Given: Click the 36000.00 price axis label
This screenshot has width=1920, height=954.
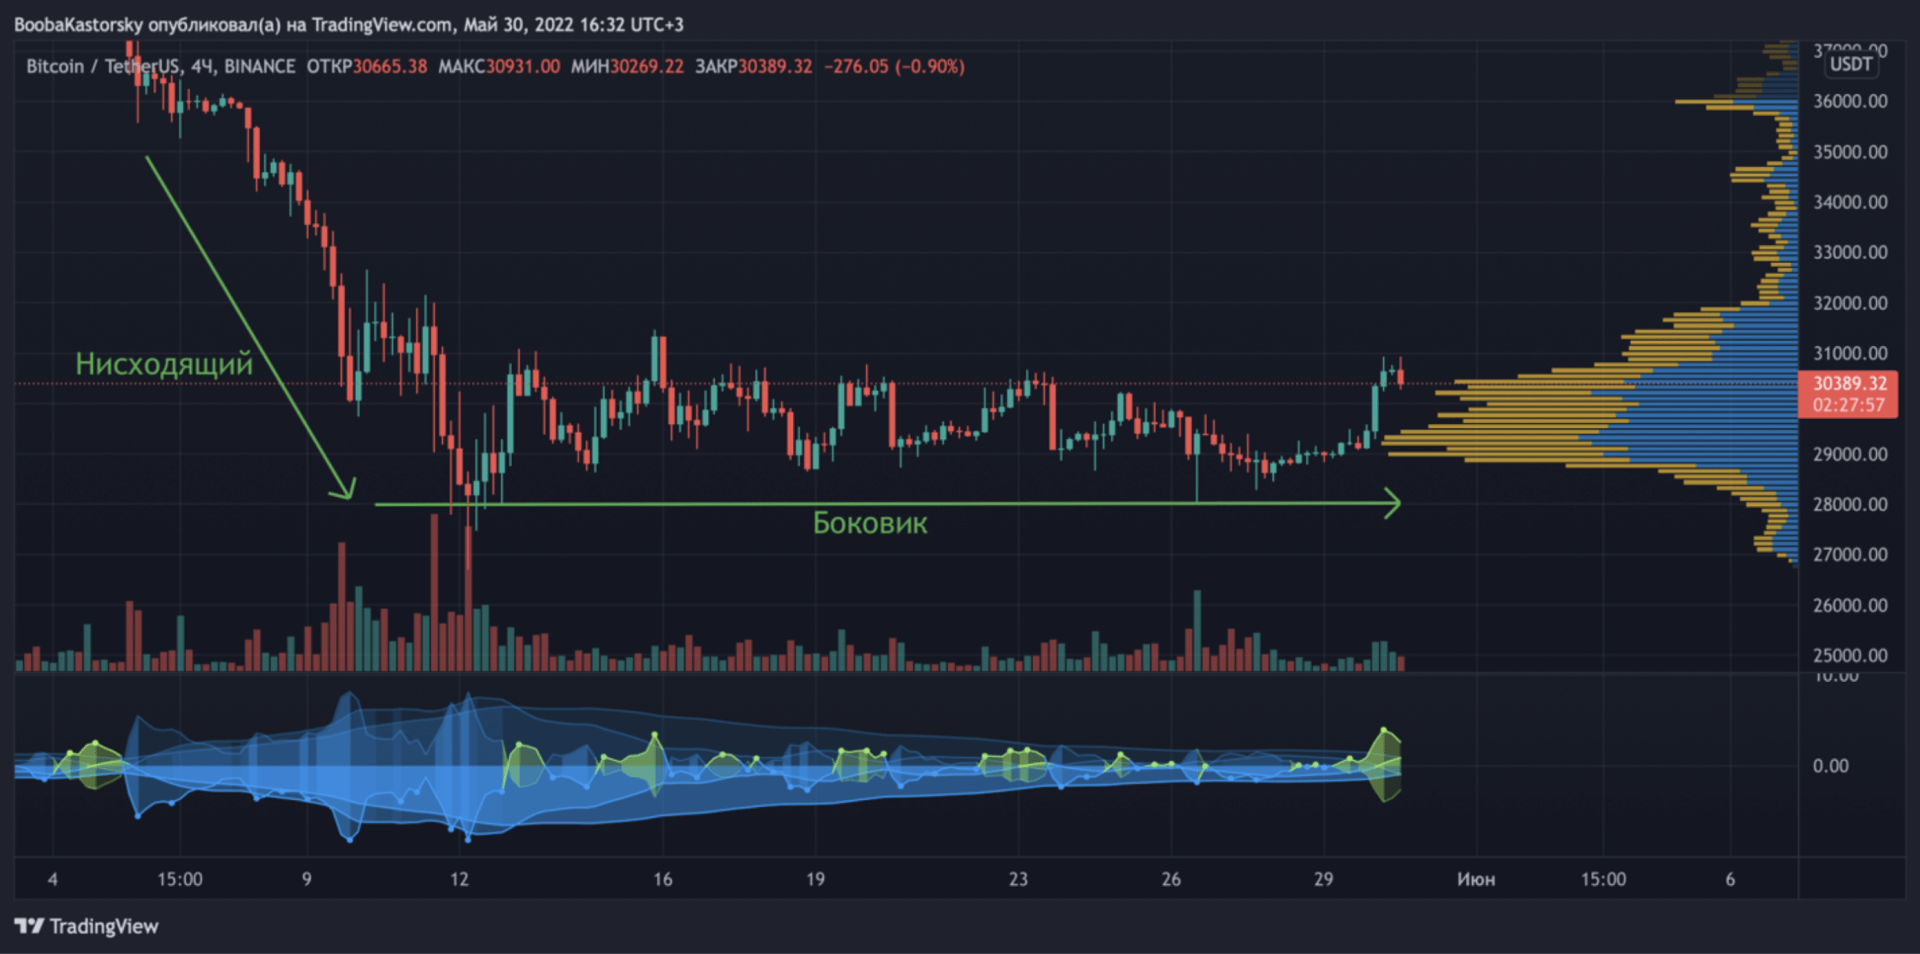Looking at the screenshot, I should point(1850,101).
